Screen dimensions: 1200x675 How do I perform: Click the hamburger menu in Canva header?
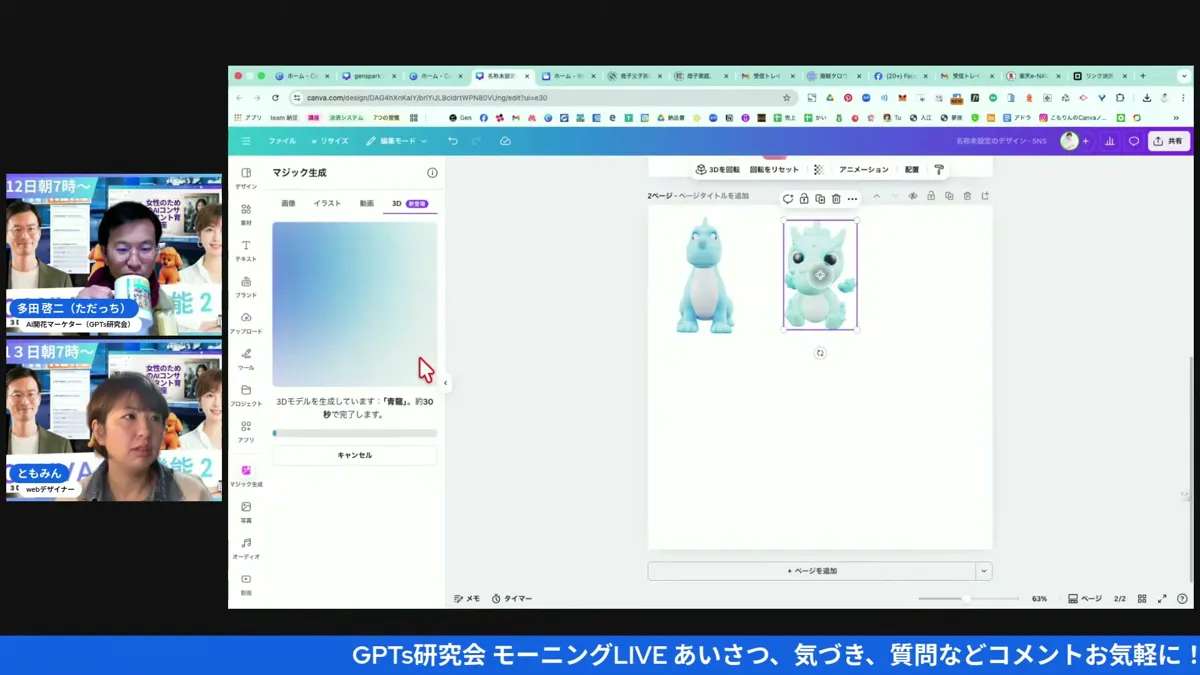coord(246,141)
